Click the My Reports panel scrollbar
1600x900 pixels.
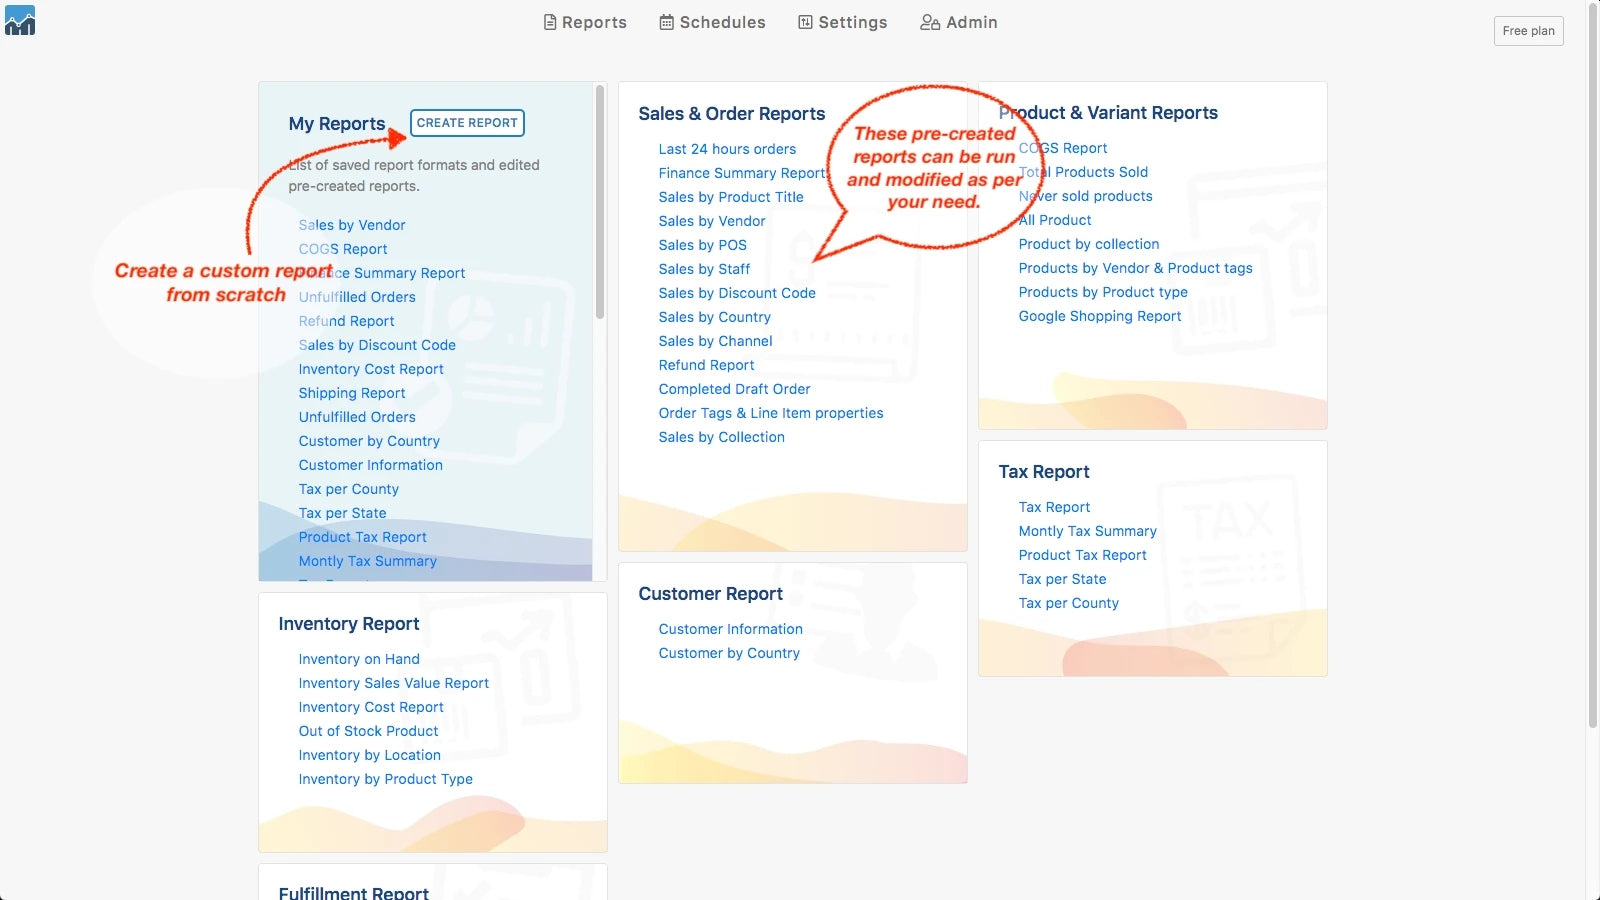[x=600, y=200]
